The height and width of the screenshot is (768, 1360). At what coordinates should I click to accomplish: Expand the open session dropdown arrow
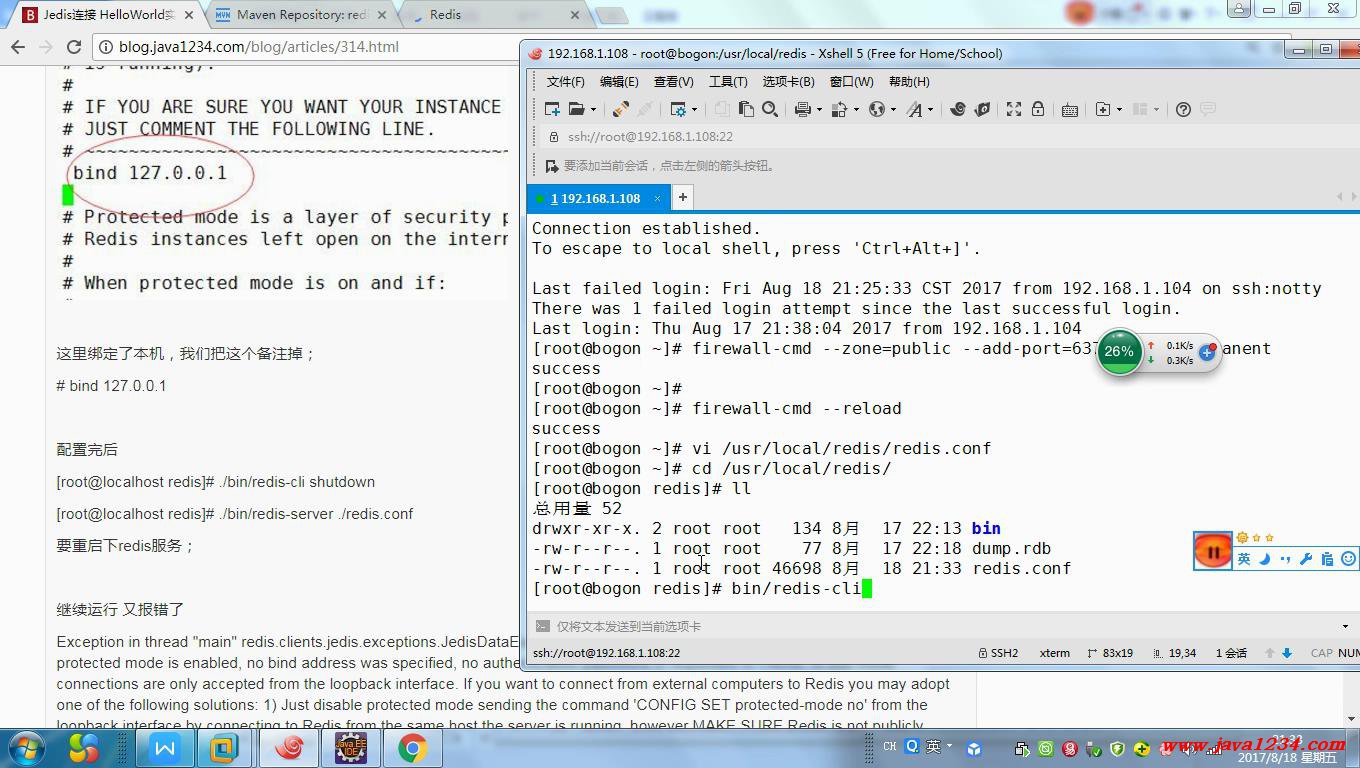(x=593, y=110)
